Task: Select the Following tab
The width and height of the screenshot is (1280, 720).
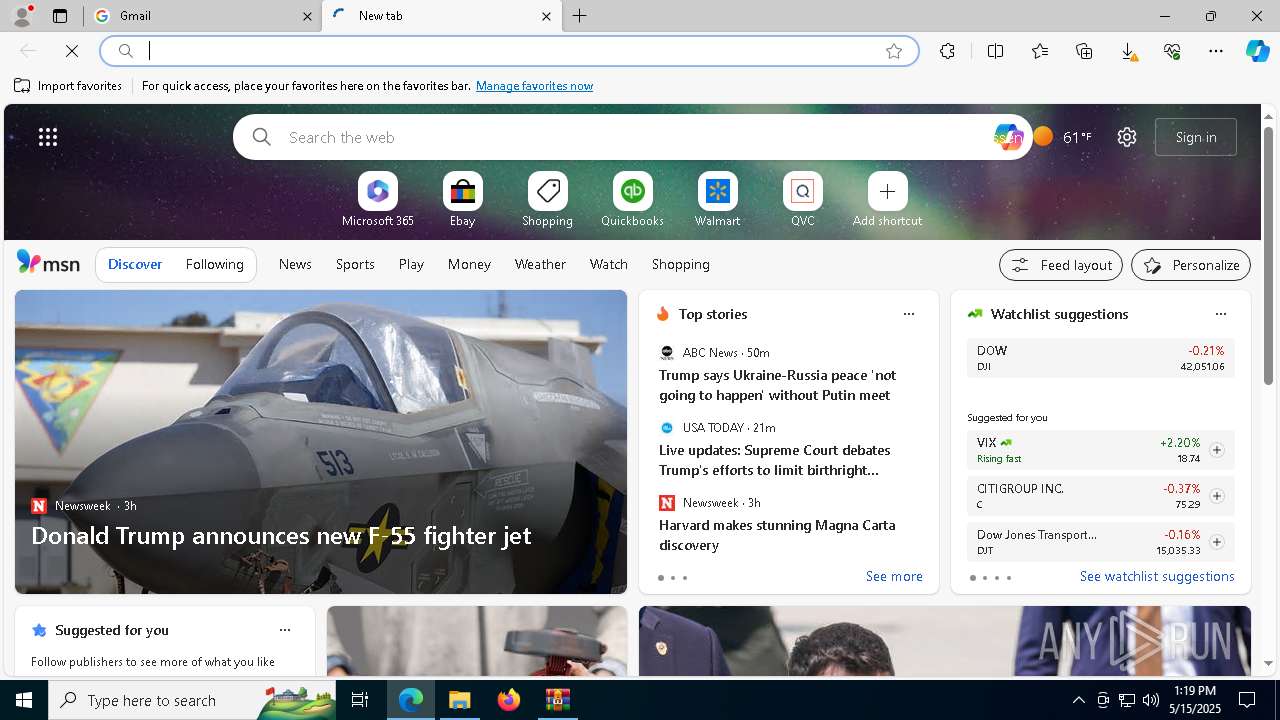Action: pyautogui.click(x=215, y=264)
